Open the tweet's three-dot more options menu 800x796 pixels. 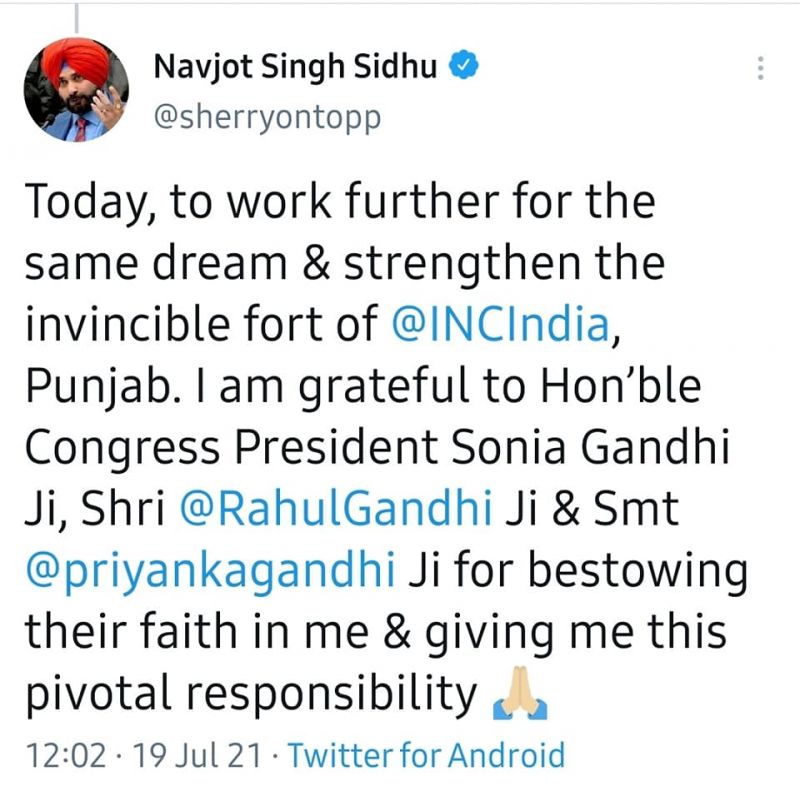coord(761,69)
